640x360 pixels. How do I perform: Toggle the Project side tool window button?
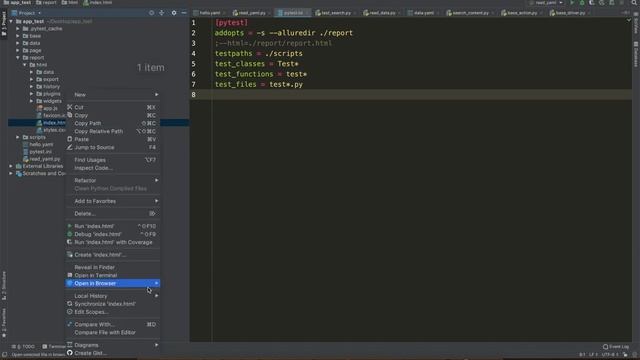pos(4,23)
